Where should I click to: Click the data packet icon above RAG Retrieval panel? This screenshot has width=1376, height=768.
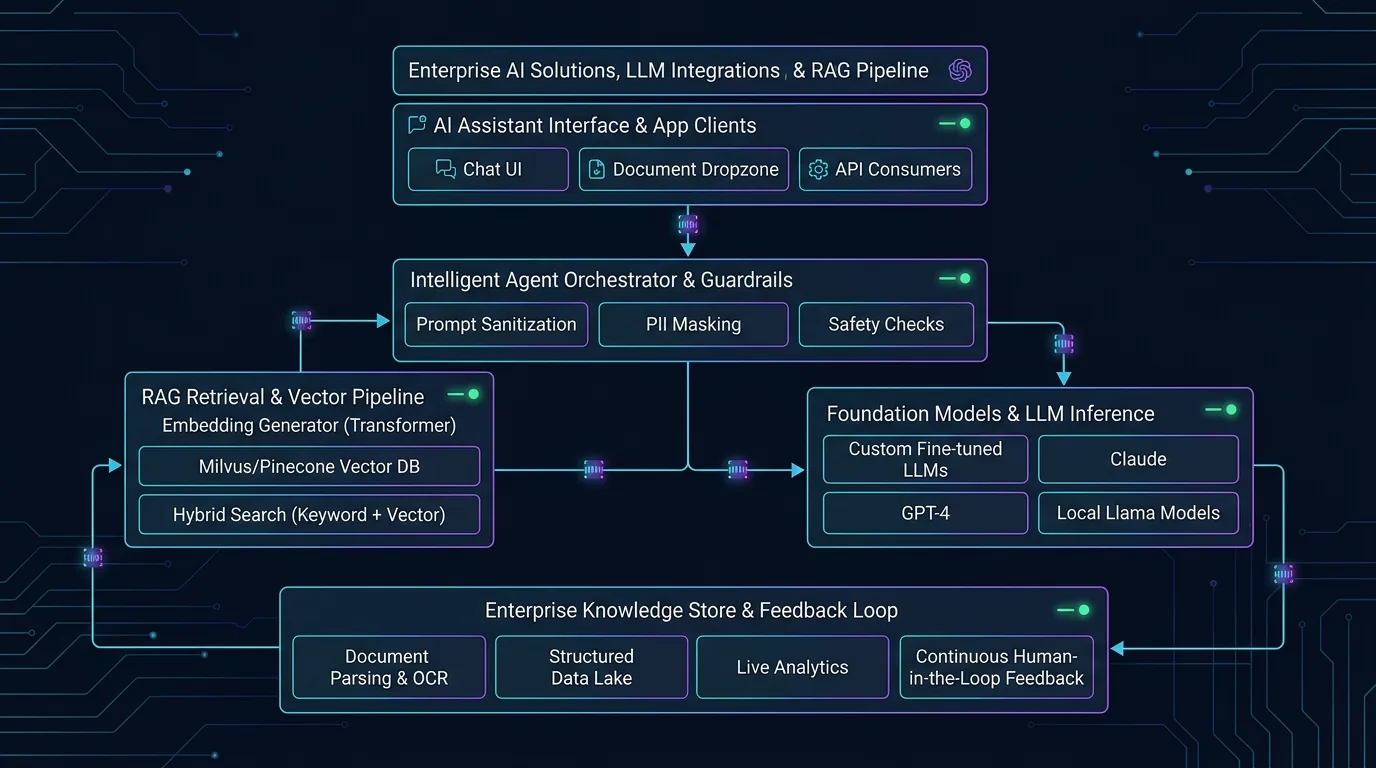point(301,320)
